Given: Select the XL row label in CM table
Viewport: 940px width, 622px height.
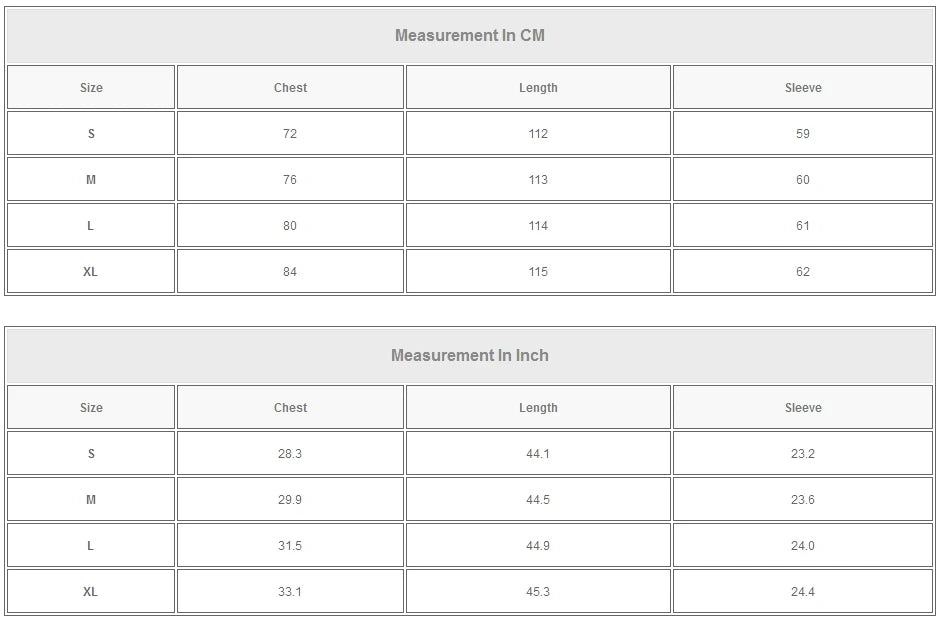Looking at the screenshot, I should point(91,272).
